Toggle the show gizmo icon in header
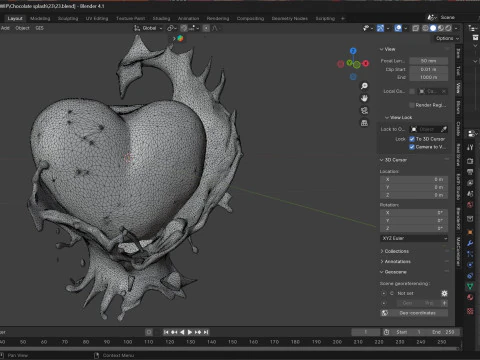The height and width of the screenshot is (360, 480). coord(380,28)
